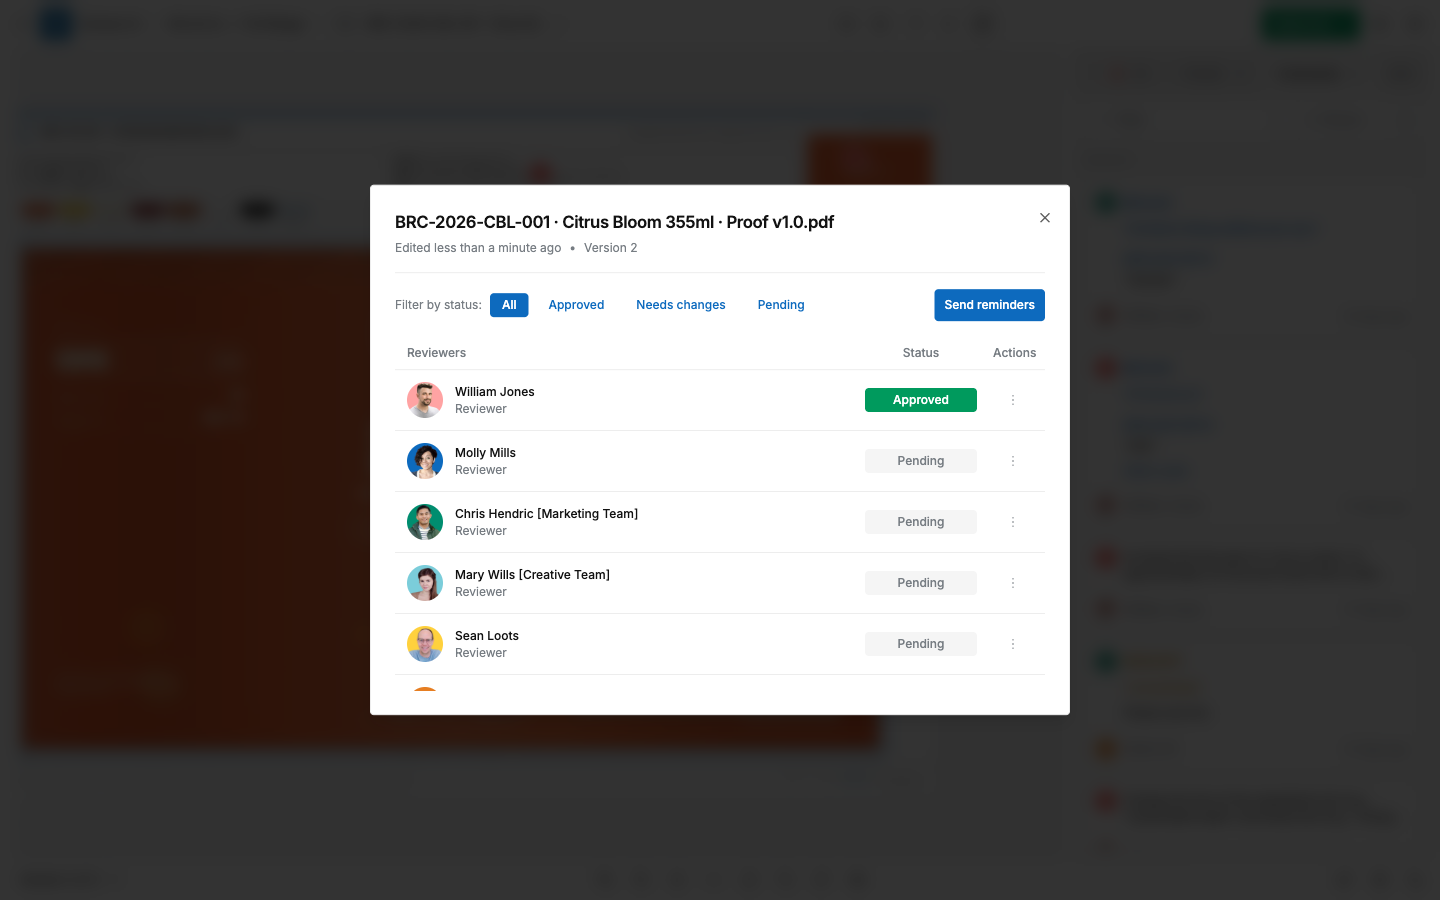
Task: Open actions menu for Chris Hendric
Action: point(1013,522)
